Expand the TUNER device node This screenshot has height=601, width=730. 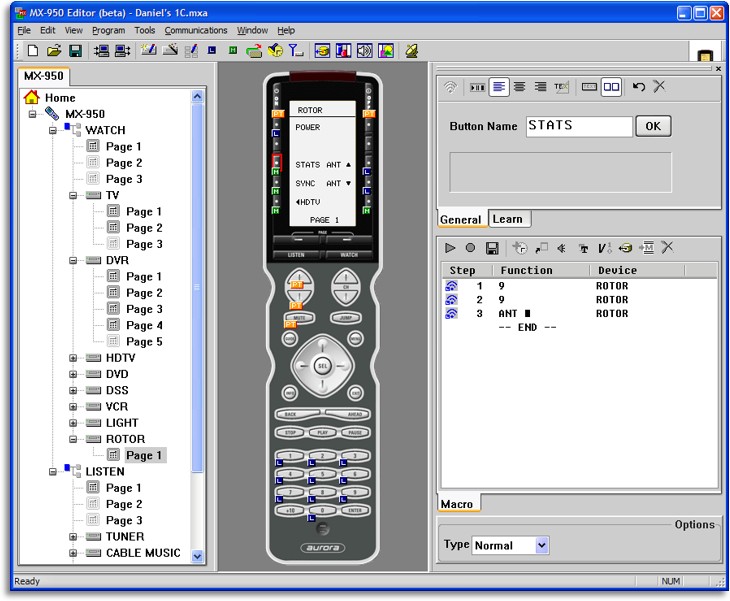(x=73, y=537)
